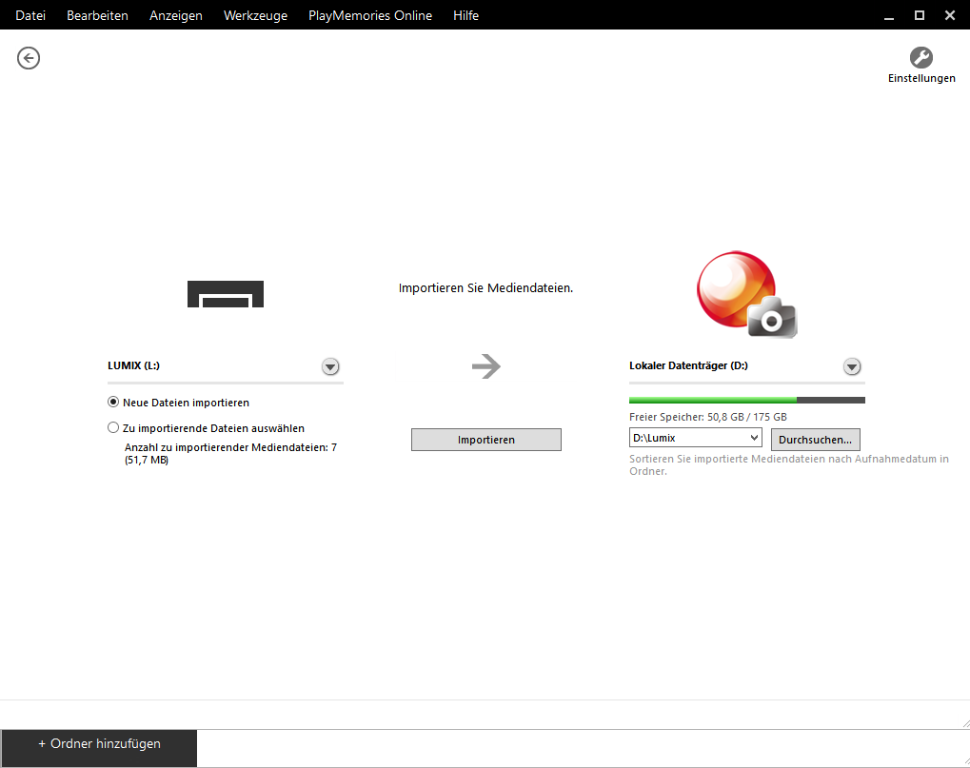The height and width of the screenshot is (768, 970).
Task: Expand the LUMIX (L:) source dropdown
Action: tap(330, 367)
